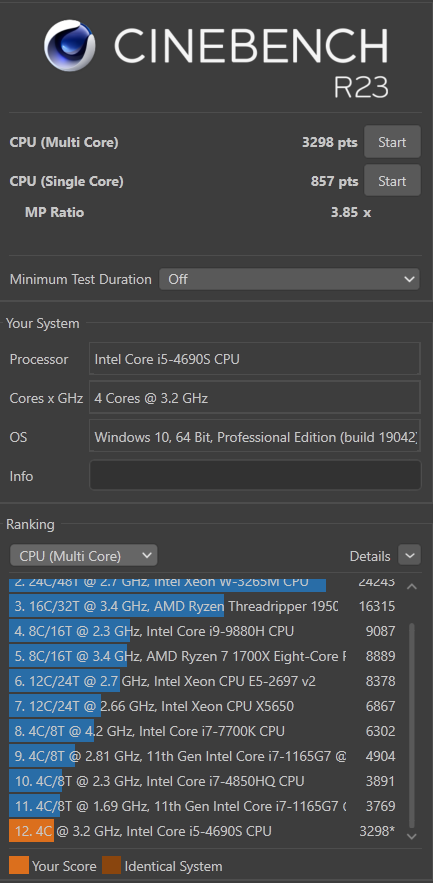Select the AMD Ryzen 7 1700X ranking row
The width and height of the screenshot is (433, 883).
[203, 656]
